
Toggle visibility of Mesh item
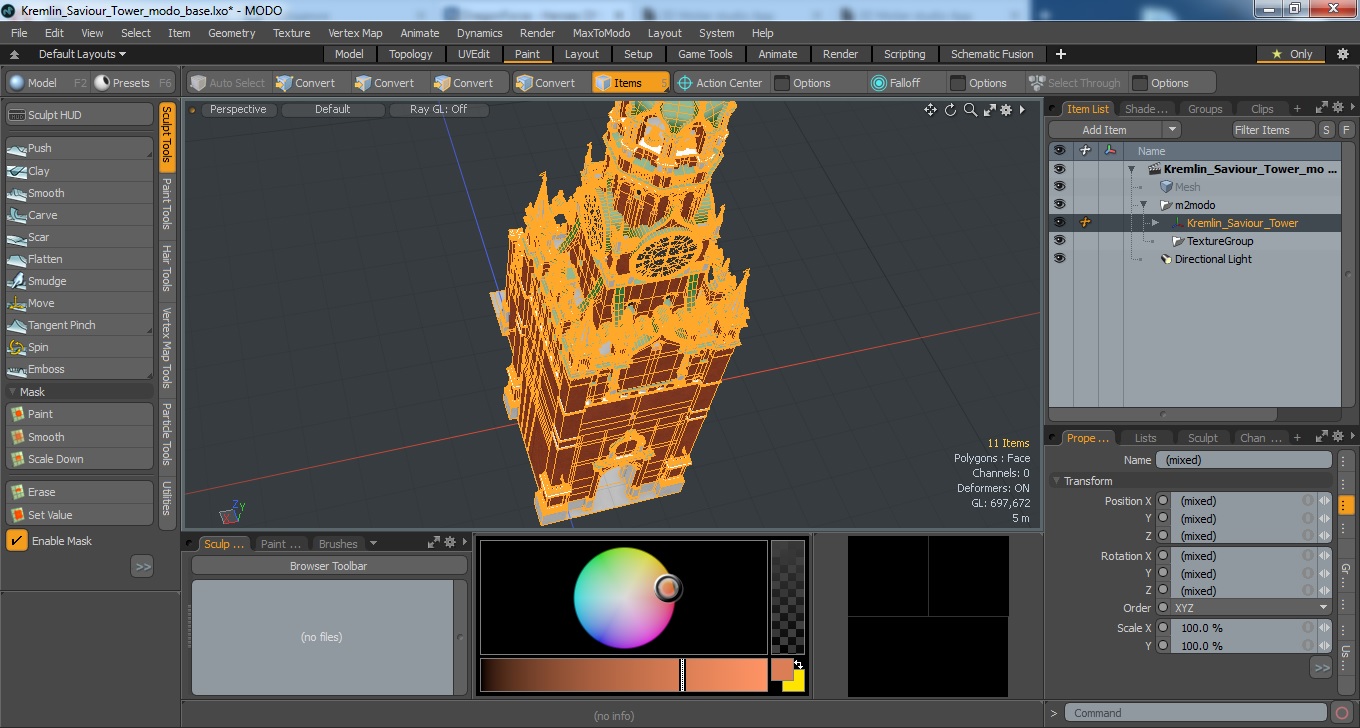(1059, 187)
